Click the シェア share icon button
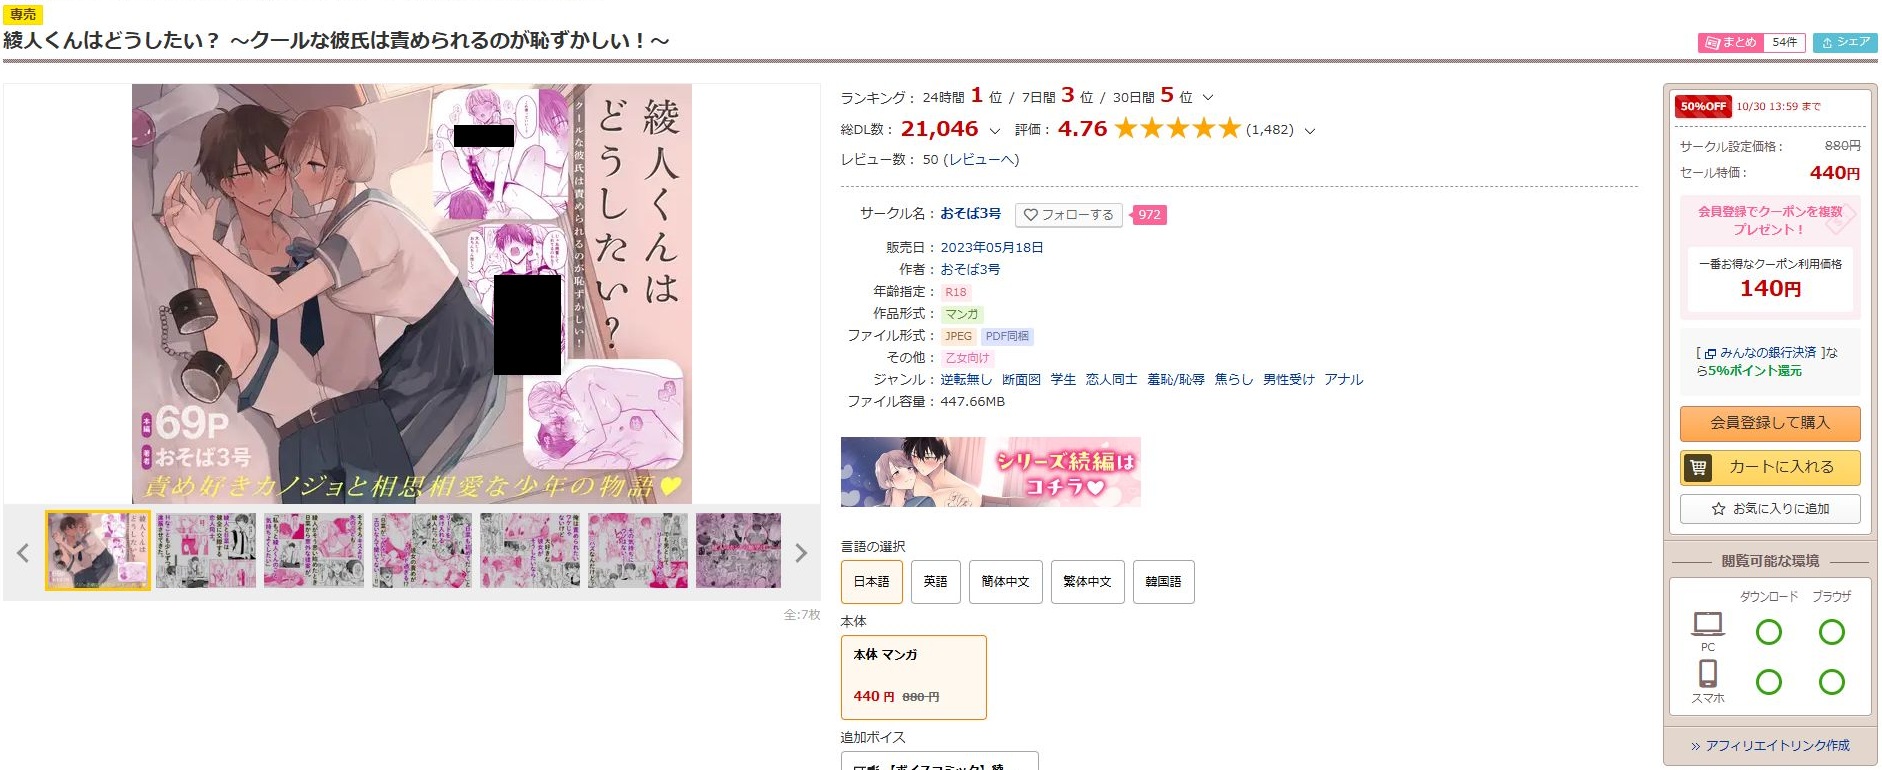1882x770 pixels. click(x=1844, y=42)
